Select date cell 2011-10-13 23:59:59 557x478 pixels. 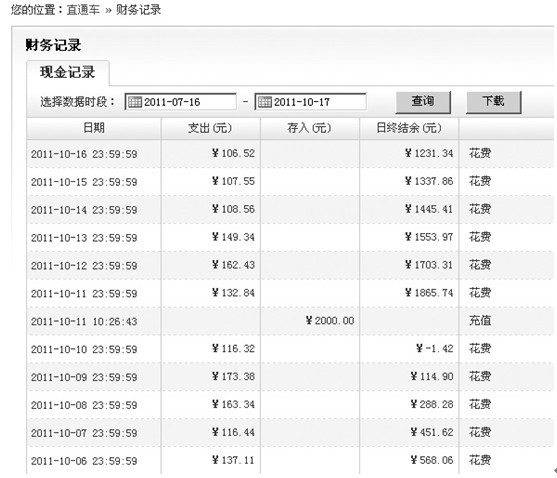pyautogui.click(x=84, y=238)
